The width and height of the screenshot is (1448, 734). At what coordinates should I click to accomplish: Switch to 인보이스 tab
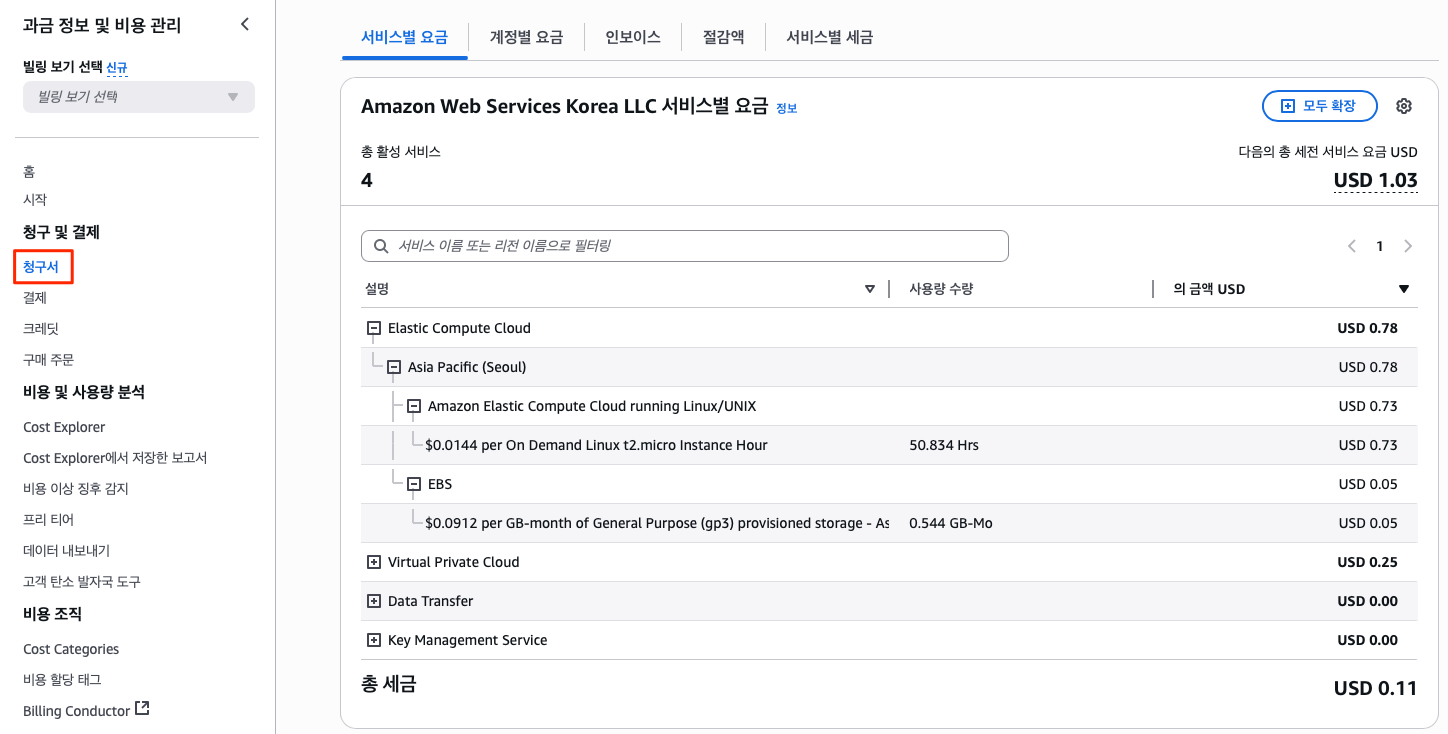(633, 37)
